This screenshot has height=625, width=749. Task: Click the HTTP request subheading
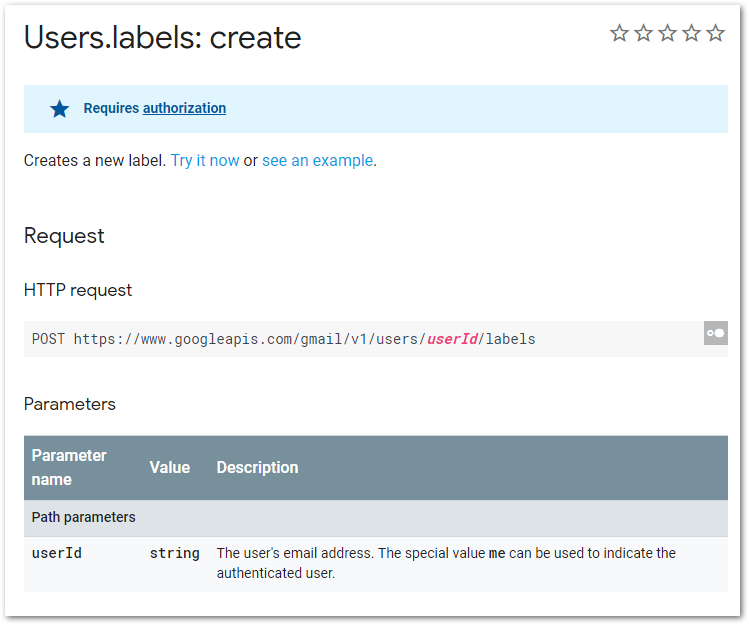[78, 290]
